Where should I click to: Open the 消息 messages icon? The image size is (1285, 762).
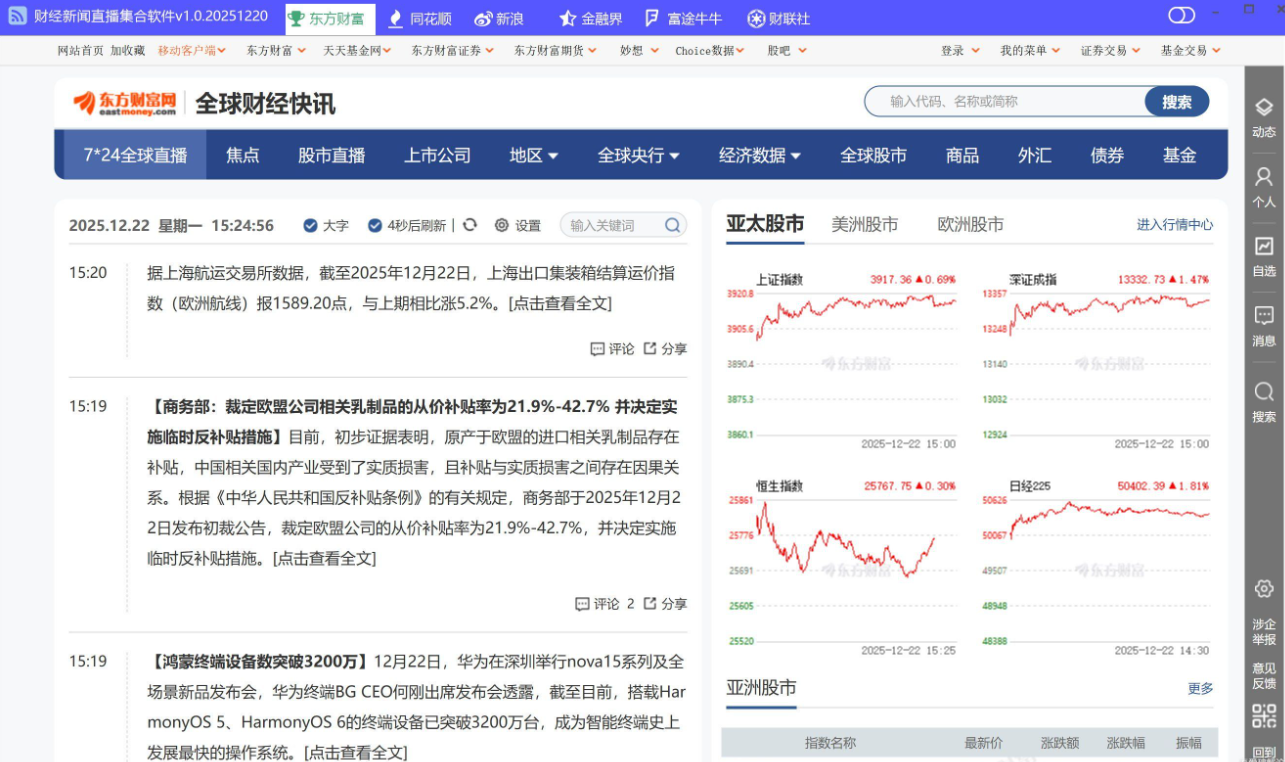1263,316
